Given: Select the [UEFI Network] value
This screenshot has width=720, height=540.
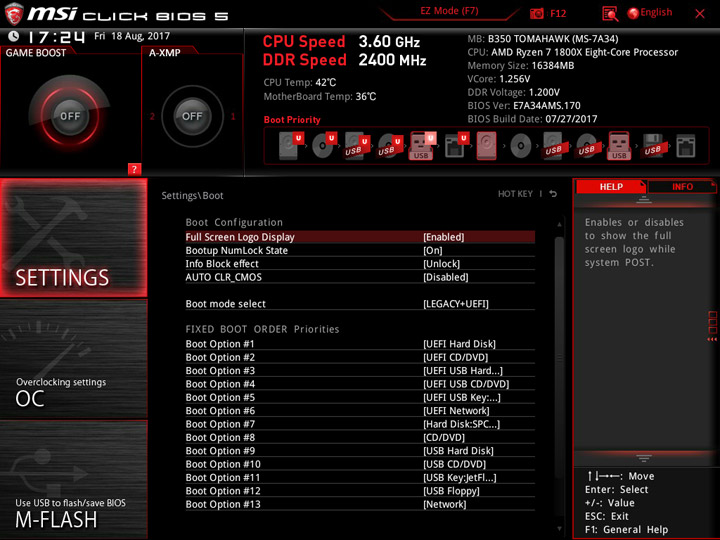Looking at the screenshot, I should [456, 411].
